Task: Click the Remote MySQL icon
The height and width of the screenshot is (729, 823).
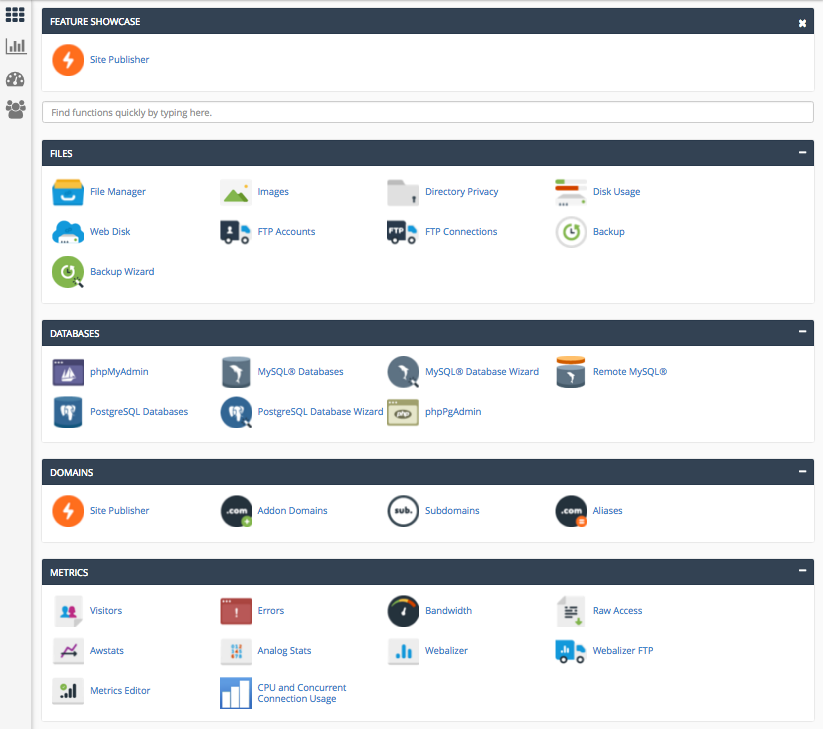Action: coord(571,372)
